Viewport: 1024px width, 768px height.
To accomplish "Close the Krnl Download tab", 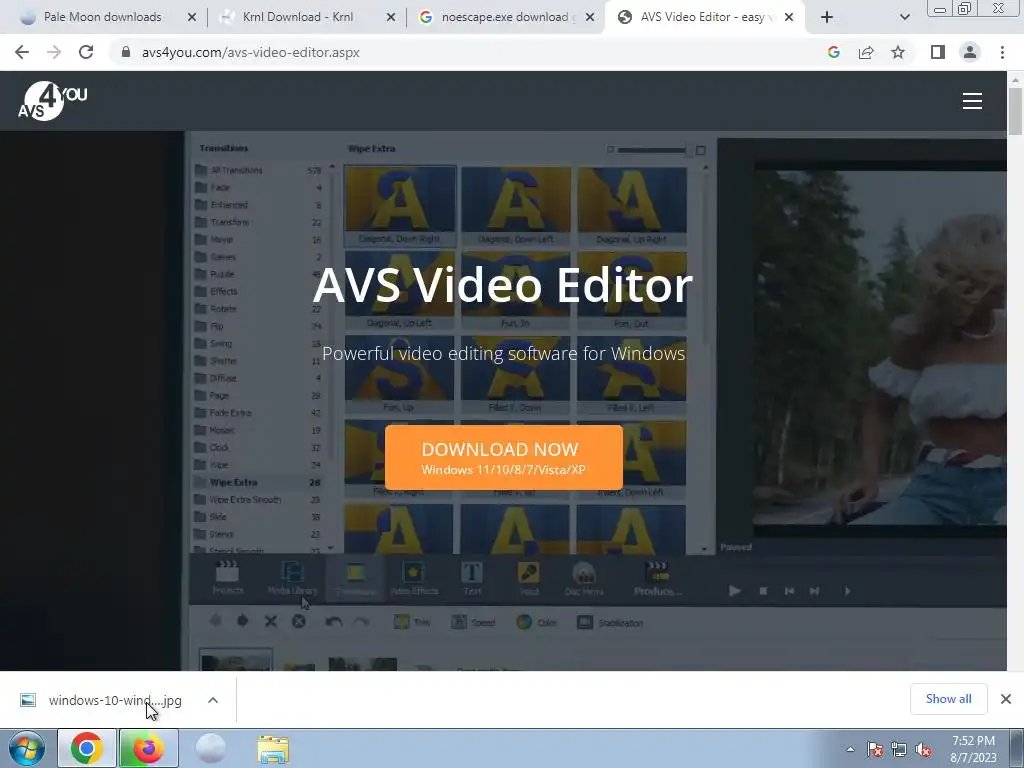I will tap(391, 18).
